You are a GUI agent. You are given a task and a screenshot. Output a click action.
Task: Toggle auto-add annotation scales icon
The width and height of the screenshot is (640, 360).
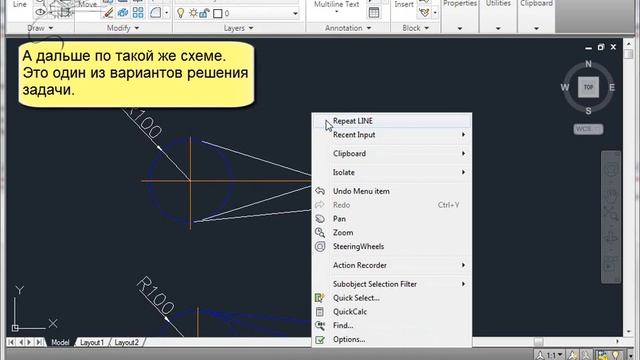tap(587, 355)
